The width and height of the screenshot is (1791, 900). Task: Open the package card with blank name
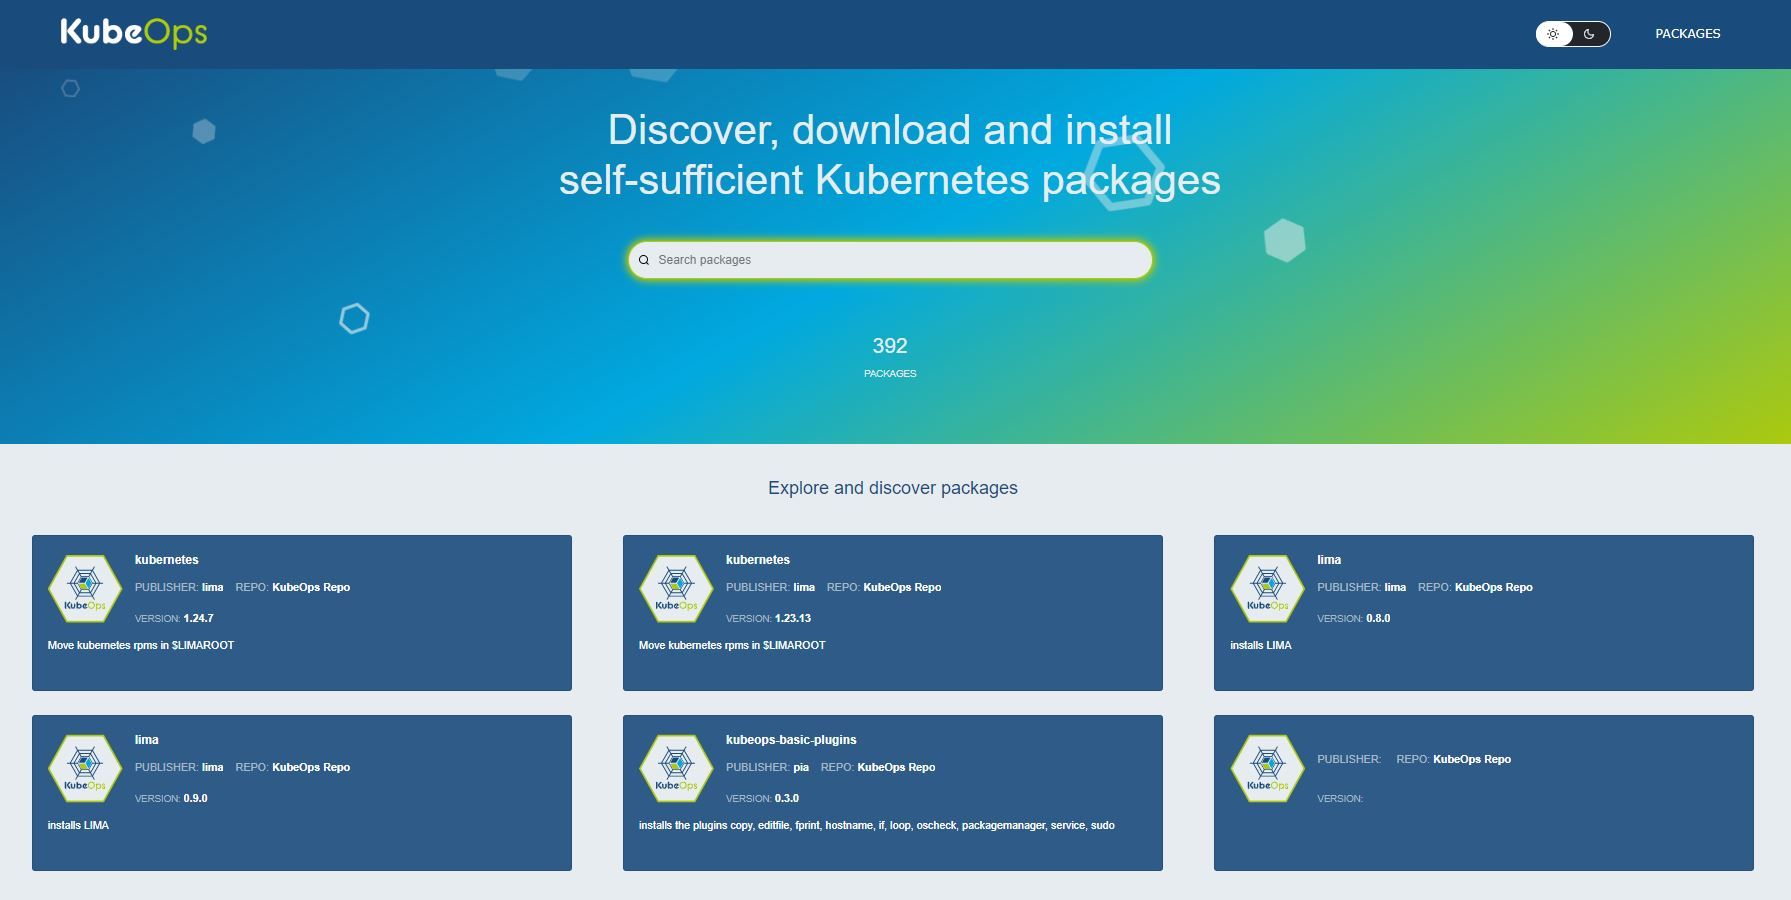pos(1484,793)
